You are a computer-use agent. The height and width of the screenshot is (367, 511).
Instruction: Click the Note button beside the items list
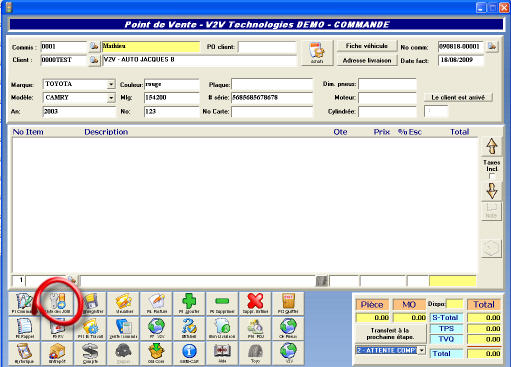(491, 211)
